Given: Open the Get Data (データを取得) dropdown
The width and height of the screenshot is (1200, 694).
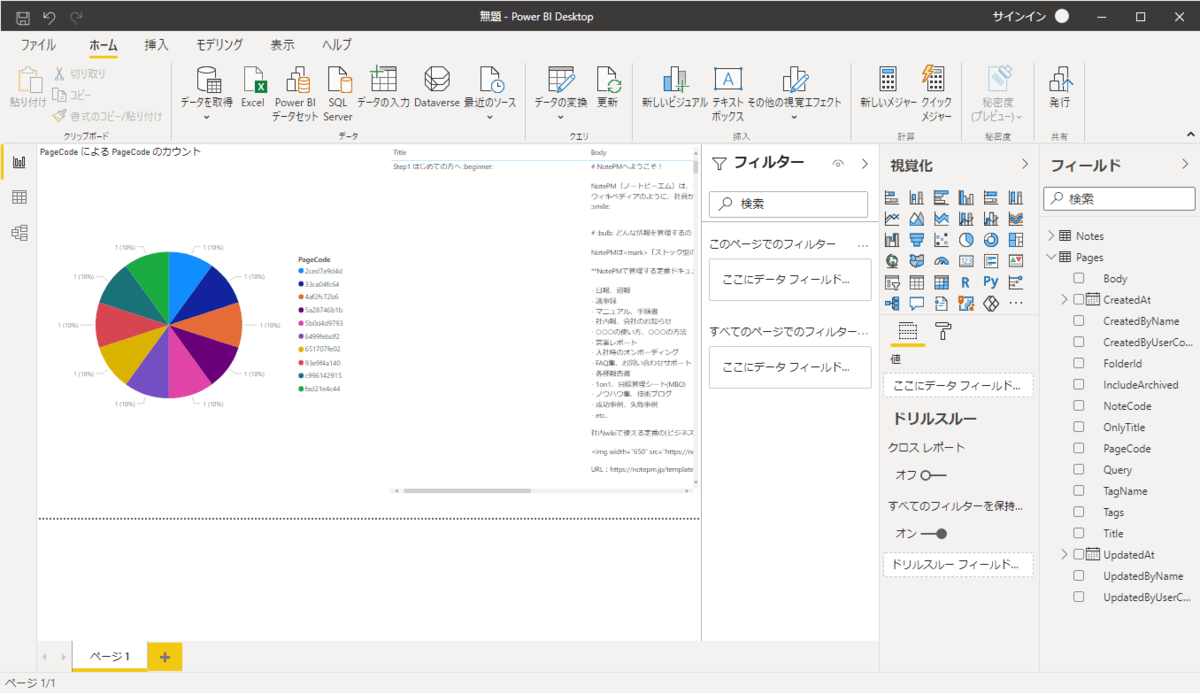Looking at the screenshot, I should coord(207,116).
